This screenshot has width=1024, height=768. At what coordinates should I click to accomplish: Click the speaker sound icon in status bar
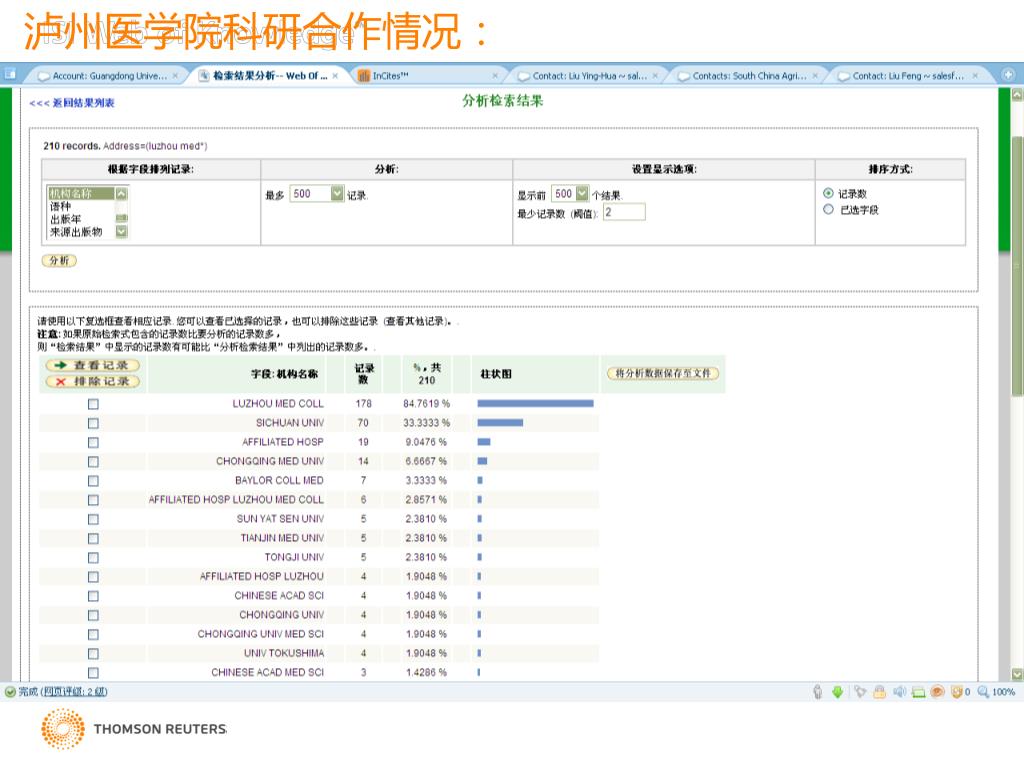899,692
